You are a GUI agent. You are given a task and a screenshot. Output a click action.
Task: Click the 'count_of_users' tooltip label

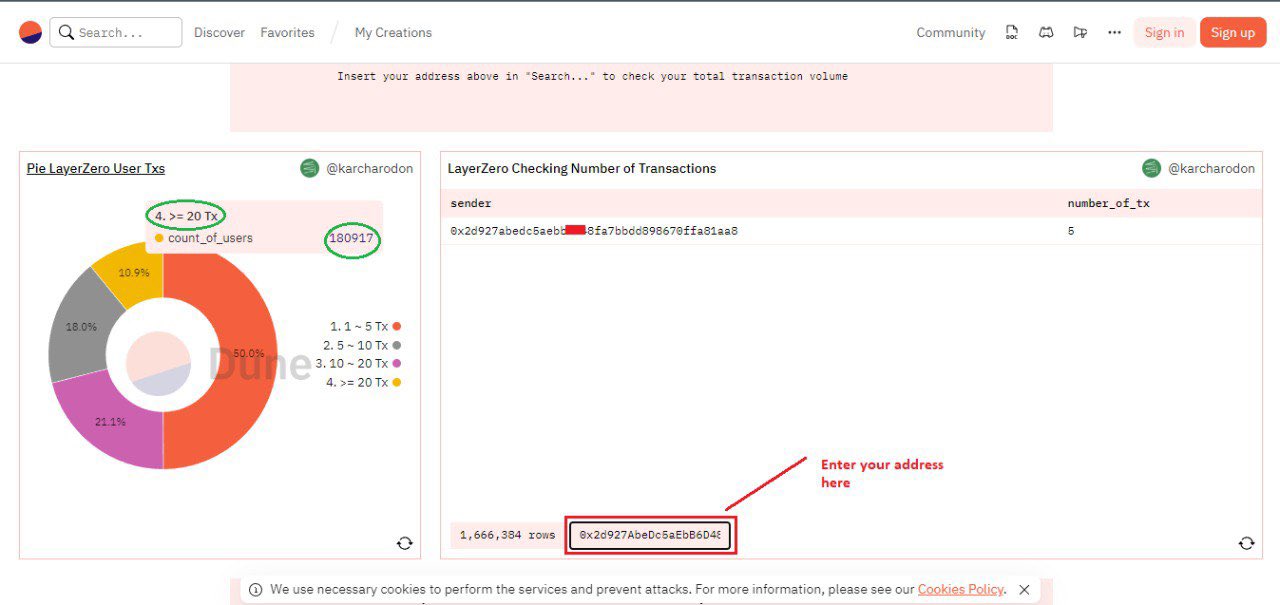pos(210,238)
